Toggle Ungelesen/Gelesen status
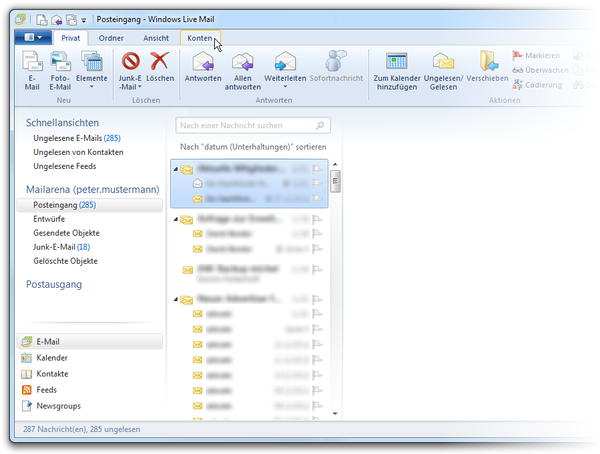The height and width of the screenshot is (454, 600). 443,70
